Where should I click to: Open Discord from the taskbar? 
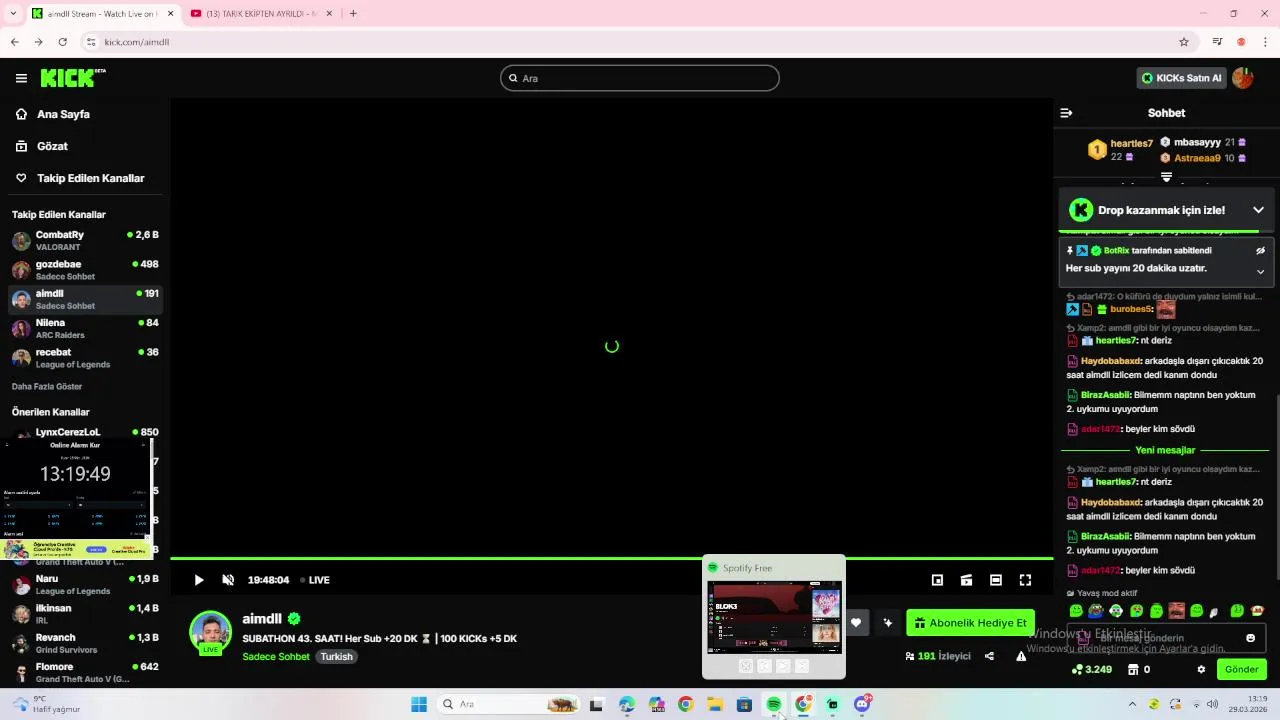862,704
